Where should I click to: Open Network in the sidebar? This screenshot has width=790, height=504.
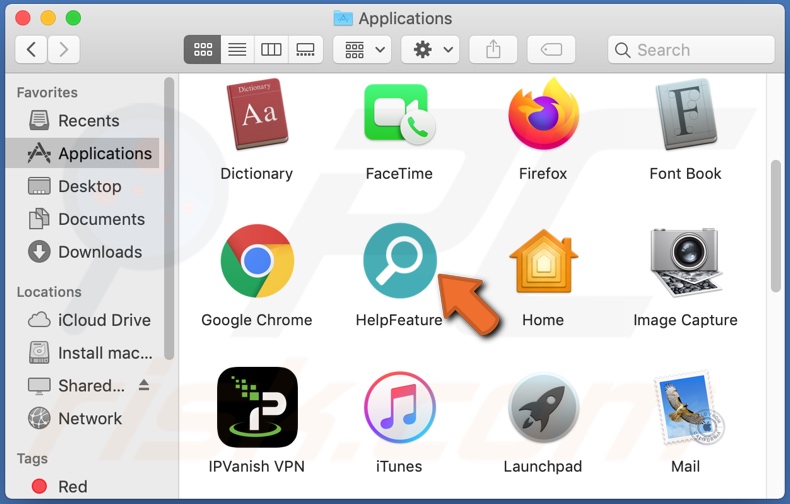point(83,418)
